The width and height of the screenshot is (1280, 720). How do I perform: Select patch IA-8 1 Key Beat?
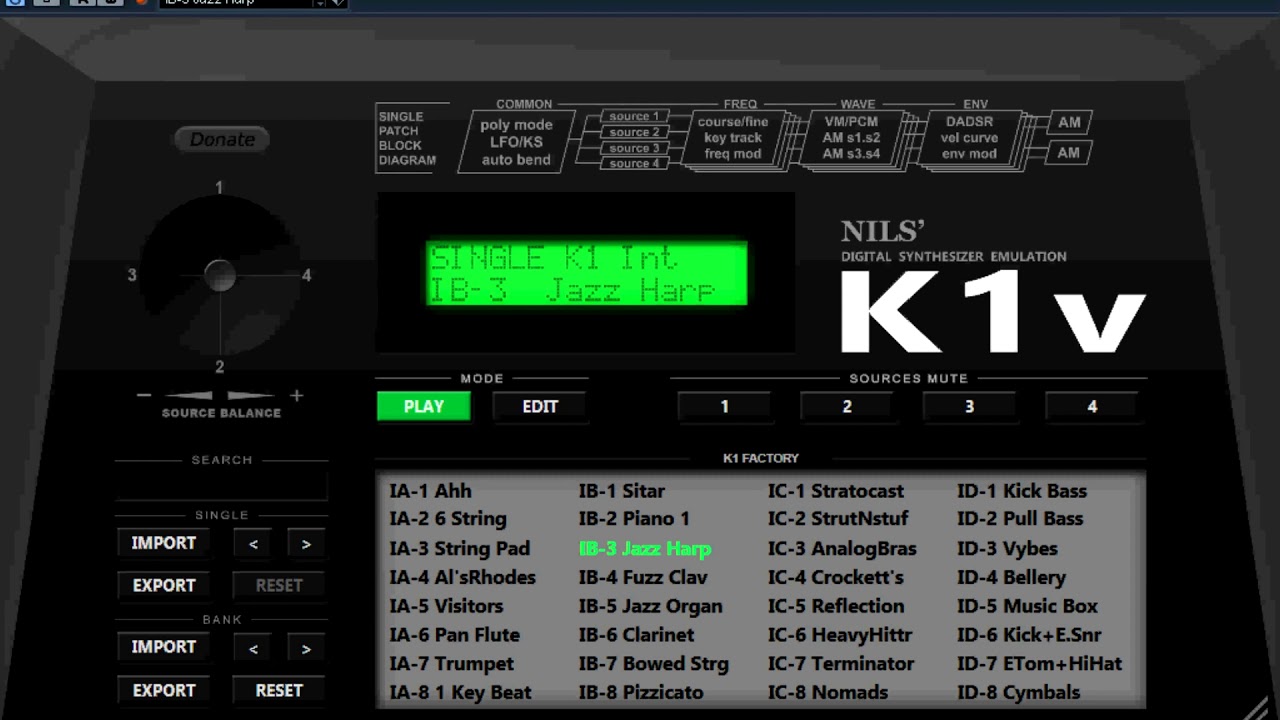[x=460, y=692]
